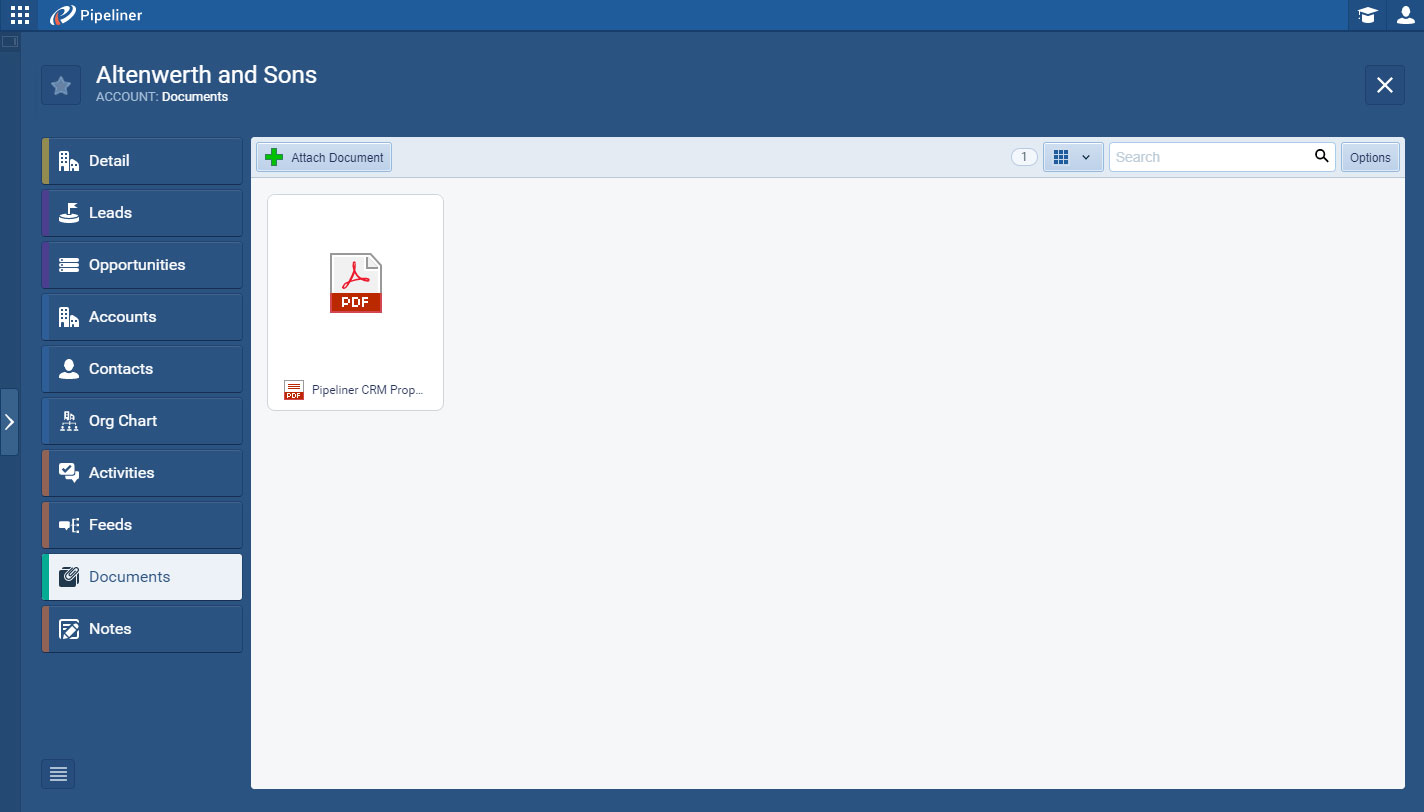The height and width of the screenshot is (812, 1424).
Task: Open the Options menu
Action: (1369, 157)
